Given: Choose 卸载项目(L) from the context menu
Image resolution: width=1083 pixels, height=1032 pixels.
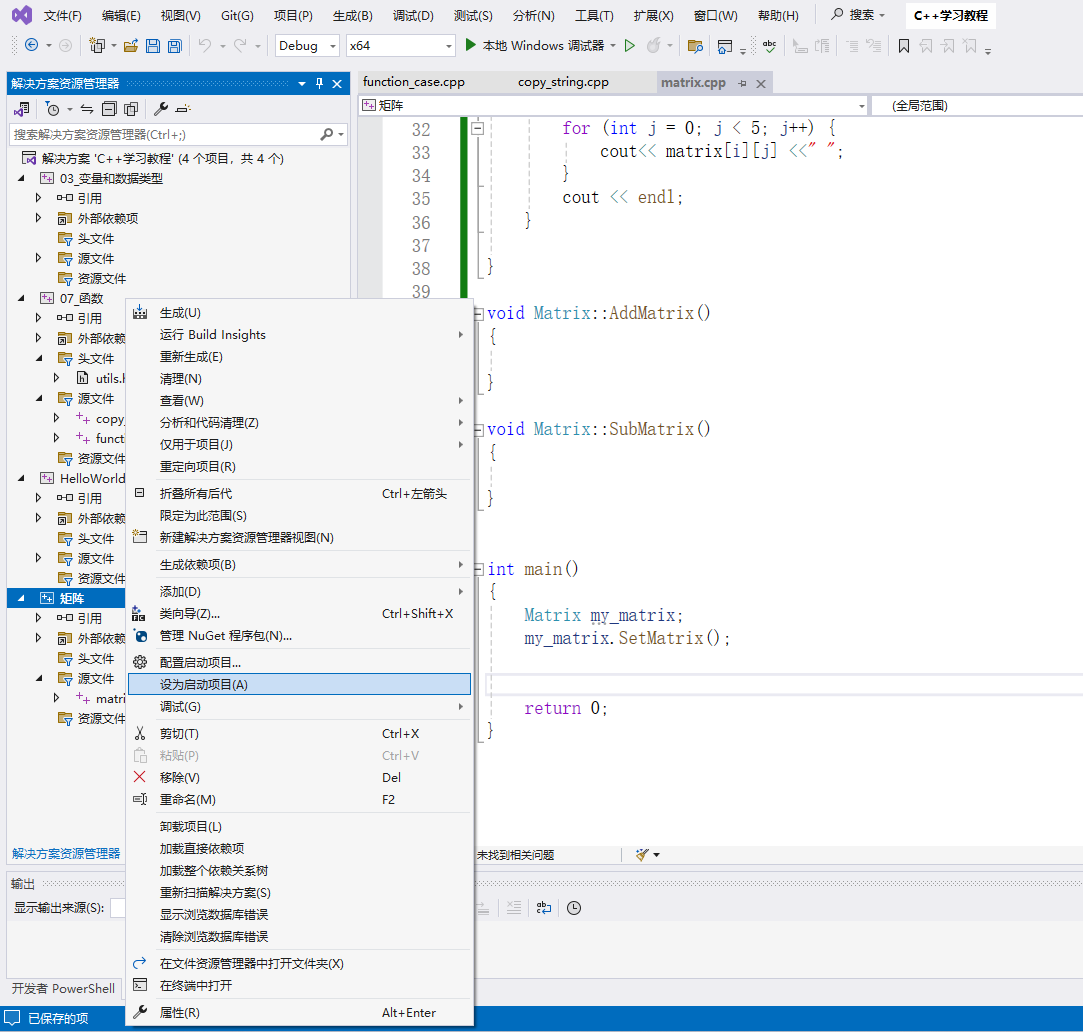Looking at the screenshot, I should pyautogui.click(x=300, y=827).
